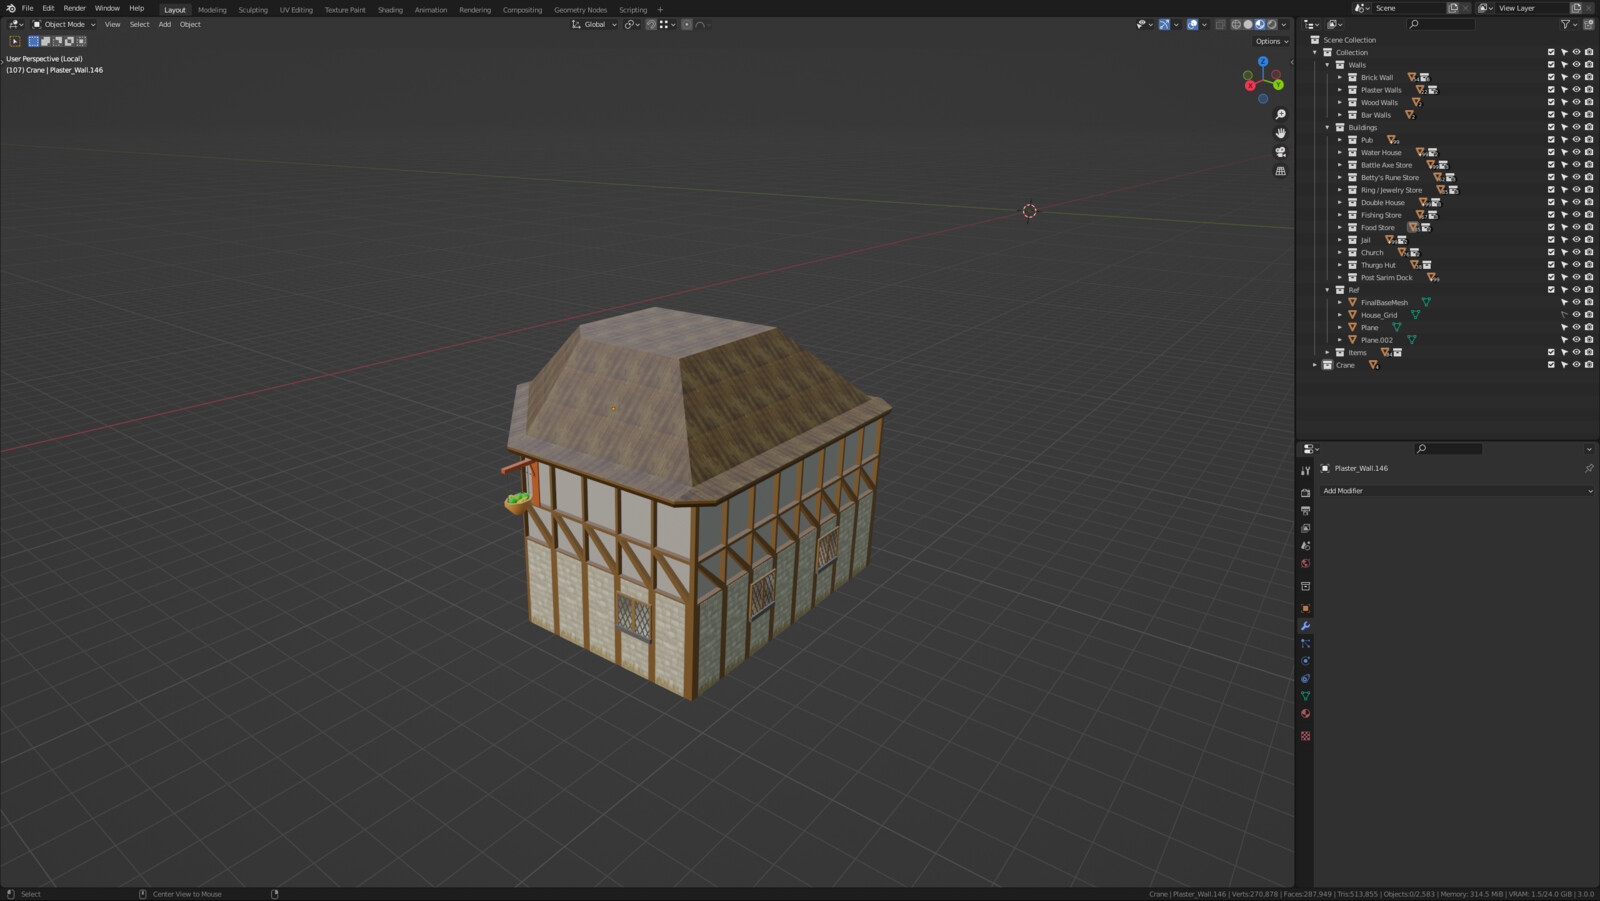Toggle proportional editing in header
Image resolution: width=1600 pixels, height=901 pixels.
click(x=687, y=24)
